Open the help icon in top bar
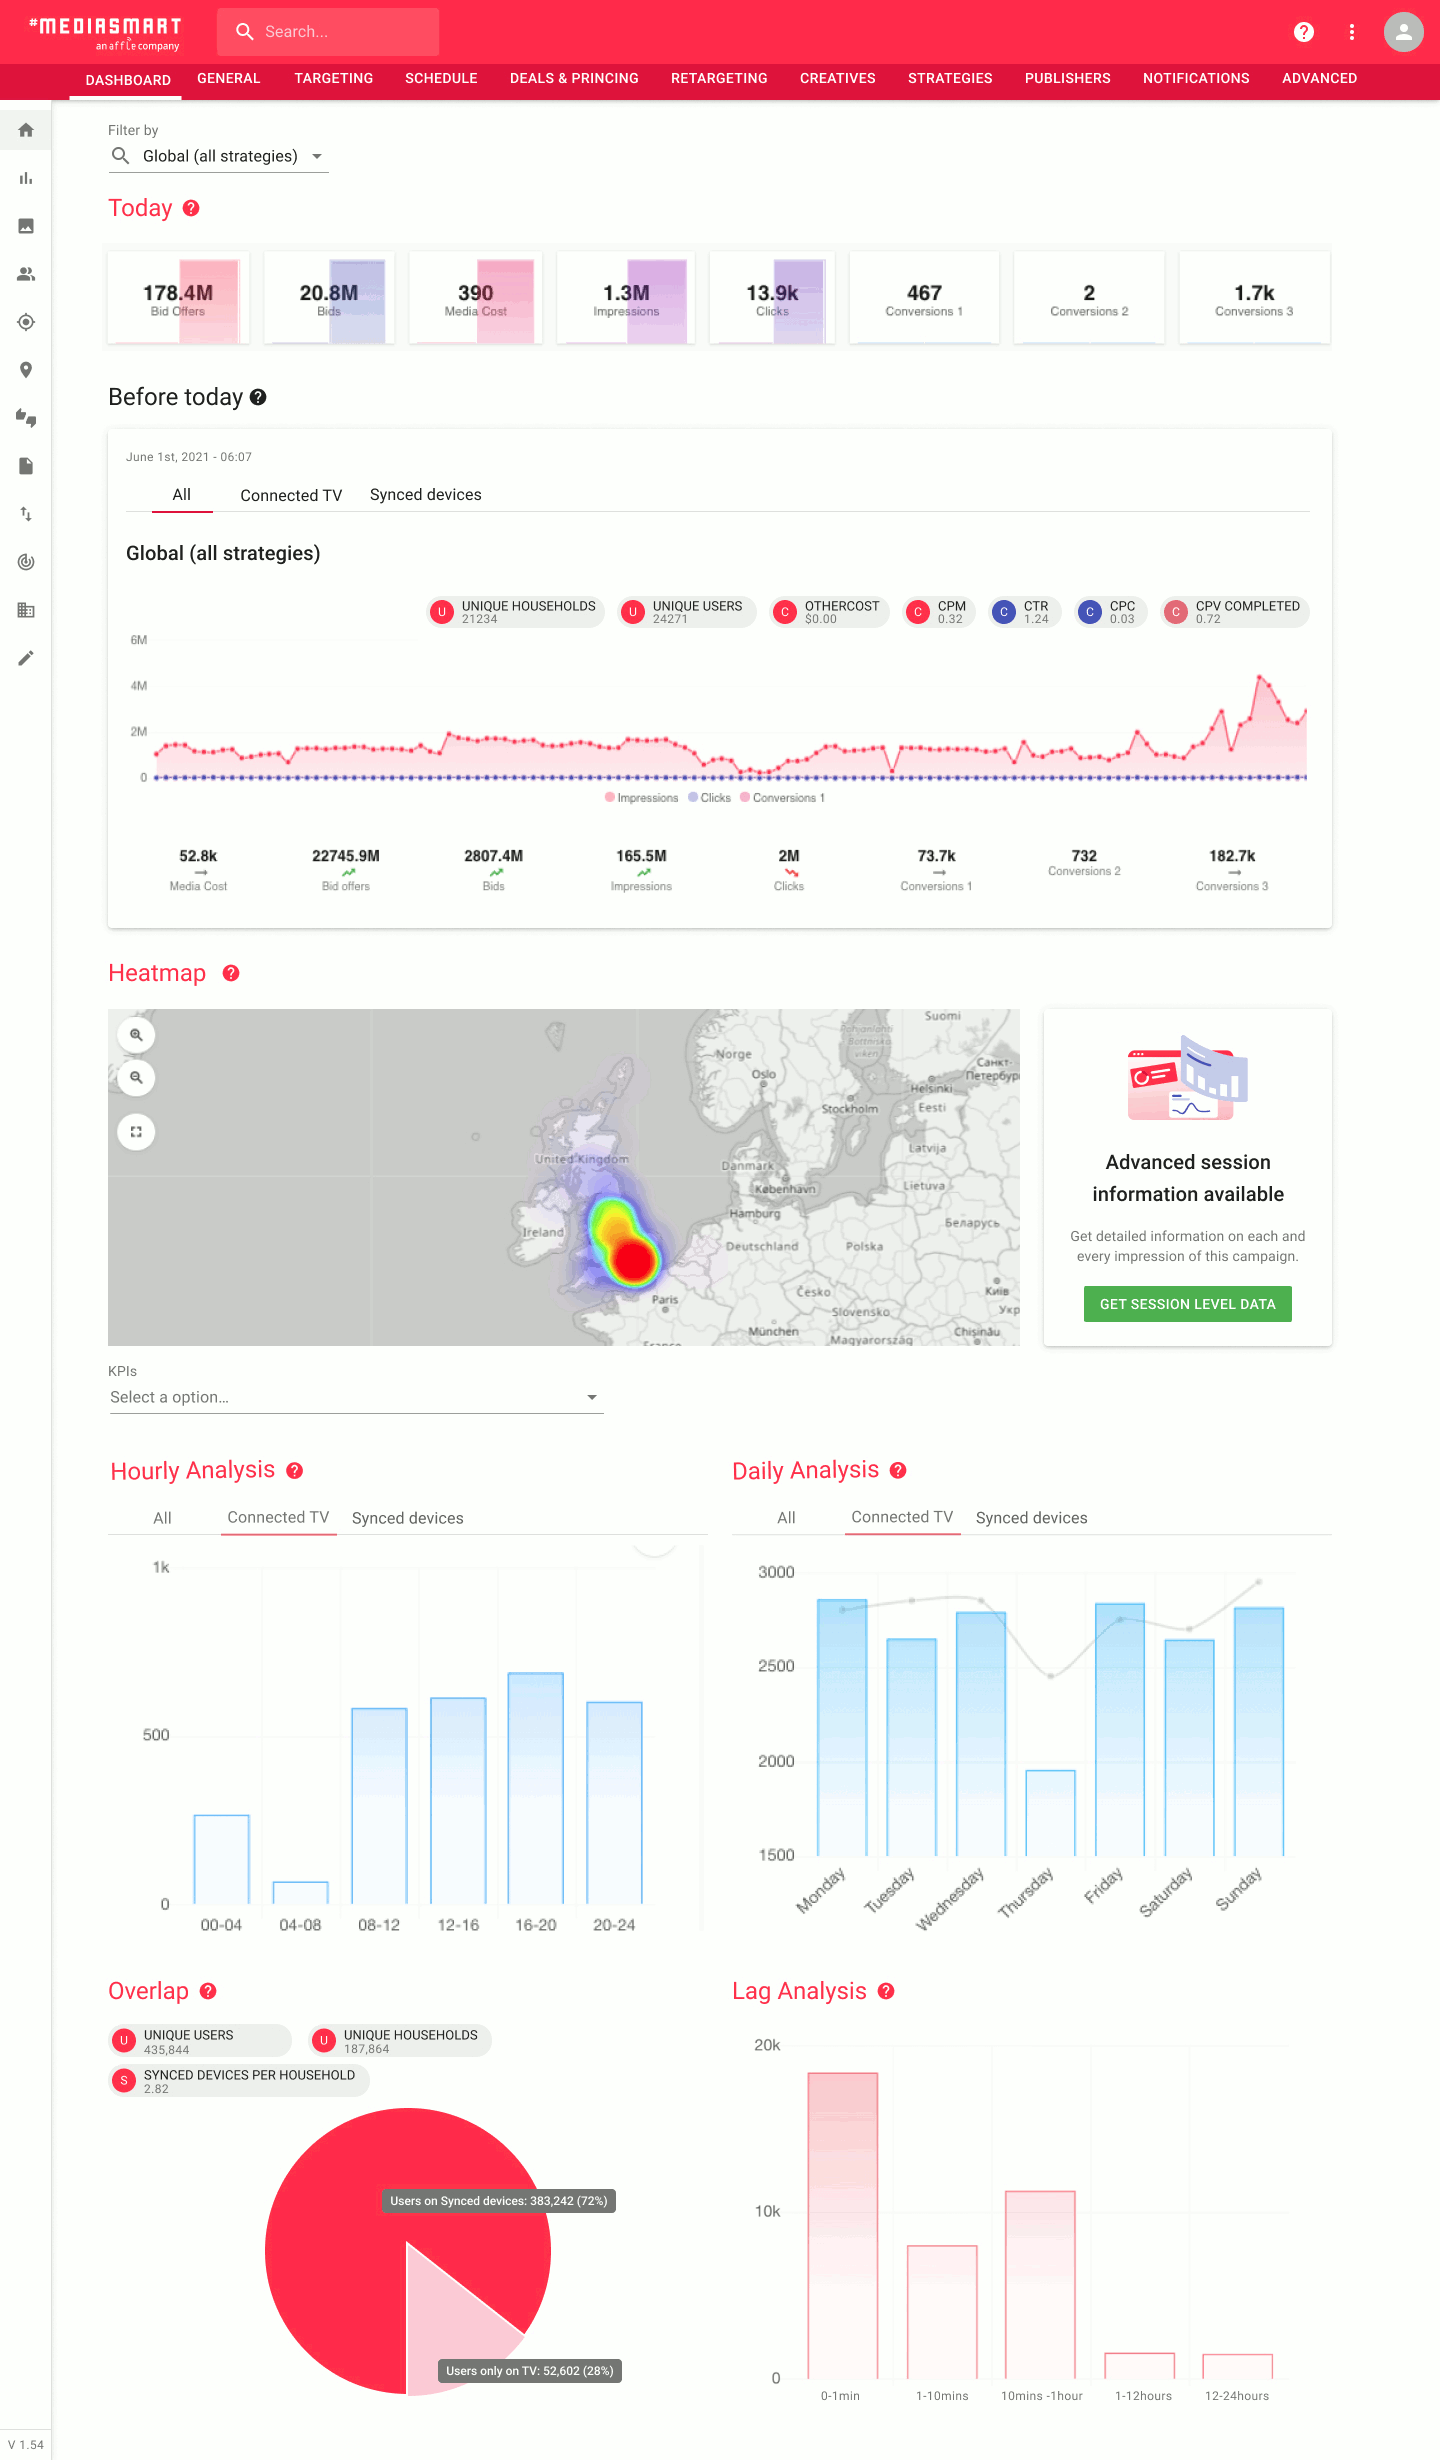1440x2460 pixels. click(1303, 32)
